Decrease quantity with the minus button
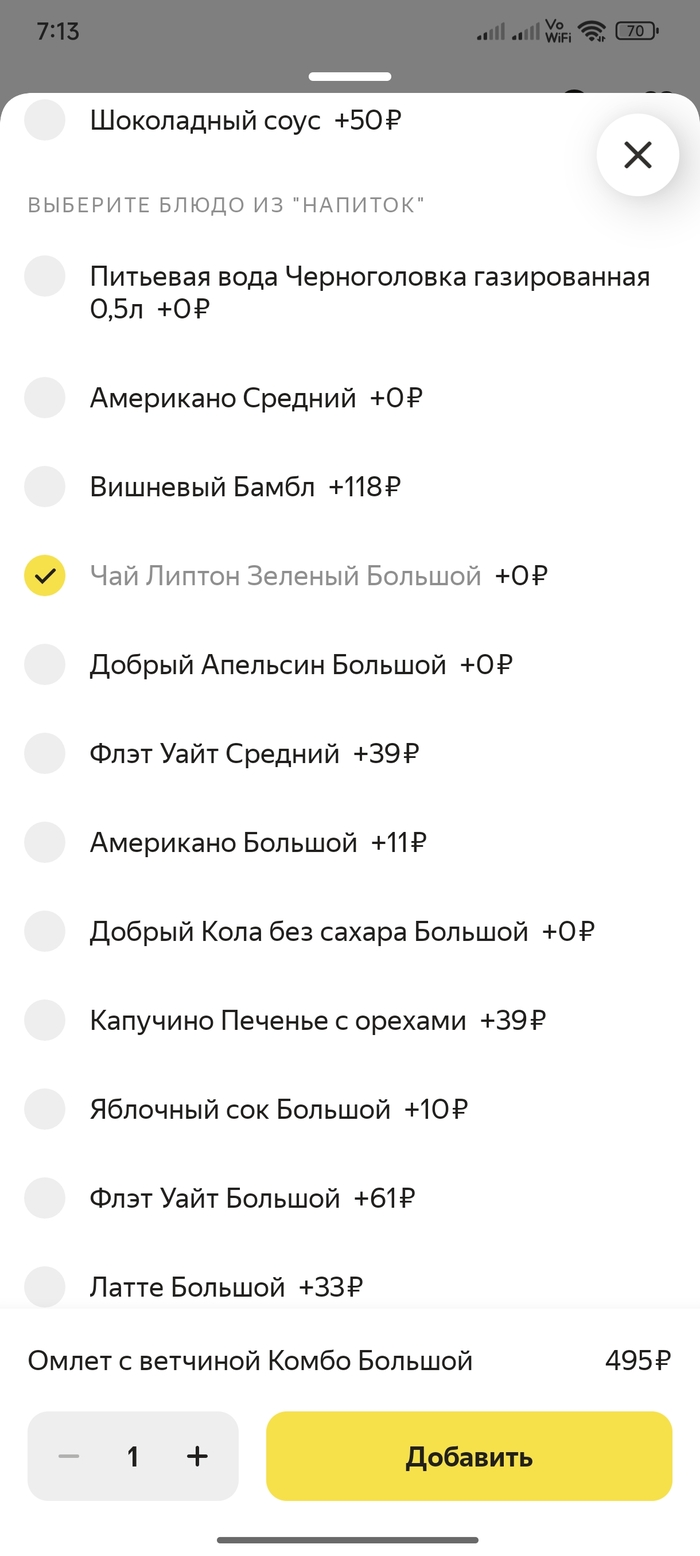This screenshot has height=1556, width=700. pos(68,1456)
